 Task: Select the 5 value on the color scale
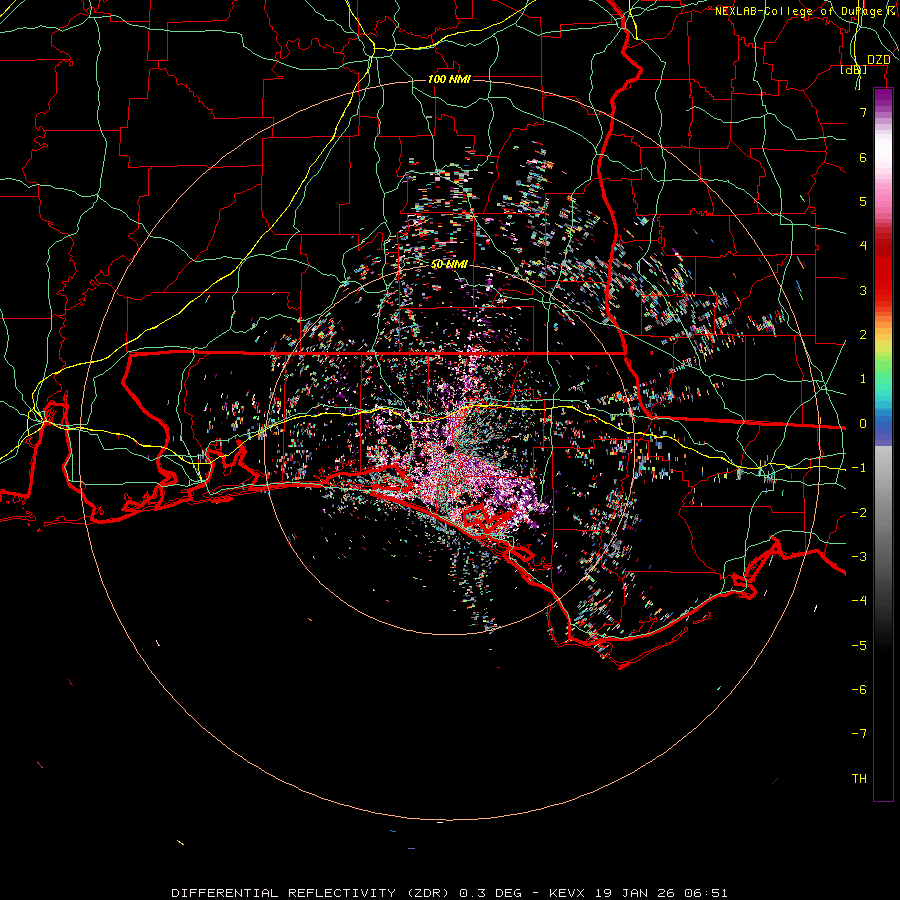(x=863, y=201)
